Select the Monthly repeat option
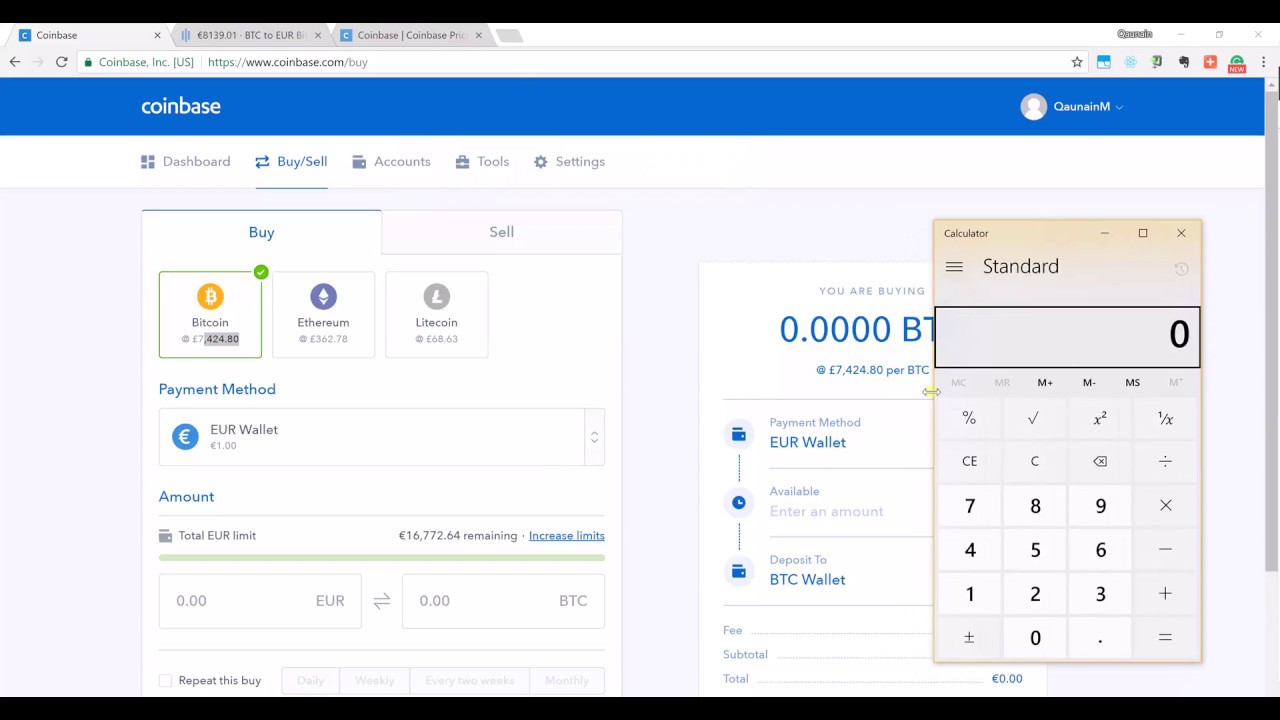1280x720 pixels. (x=566, y=681)
